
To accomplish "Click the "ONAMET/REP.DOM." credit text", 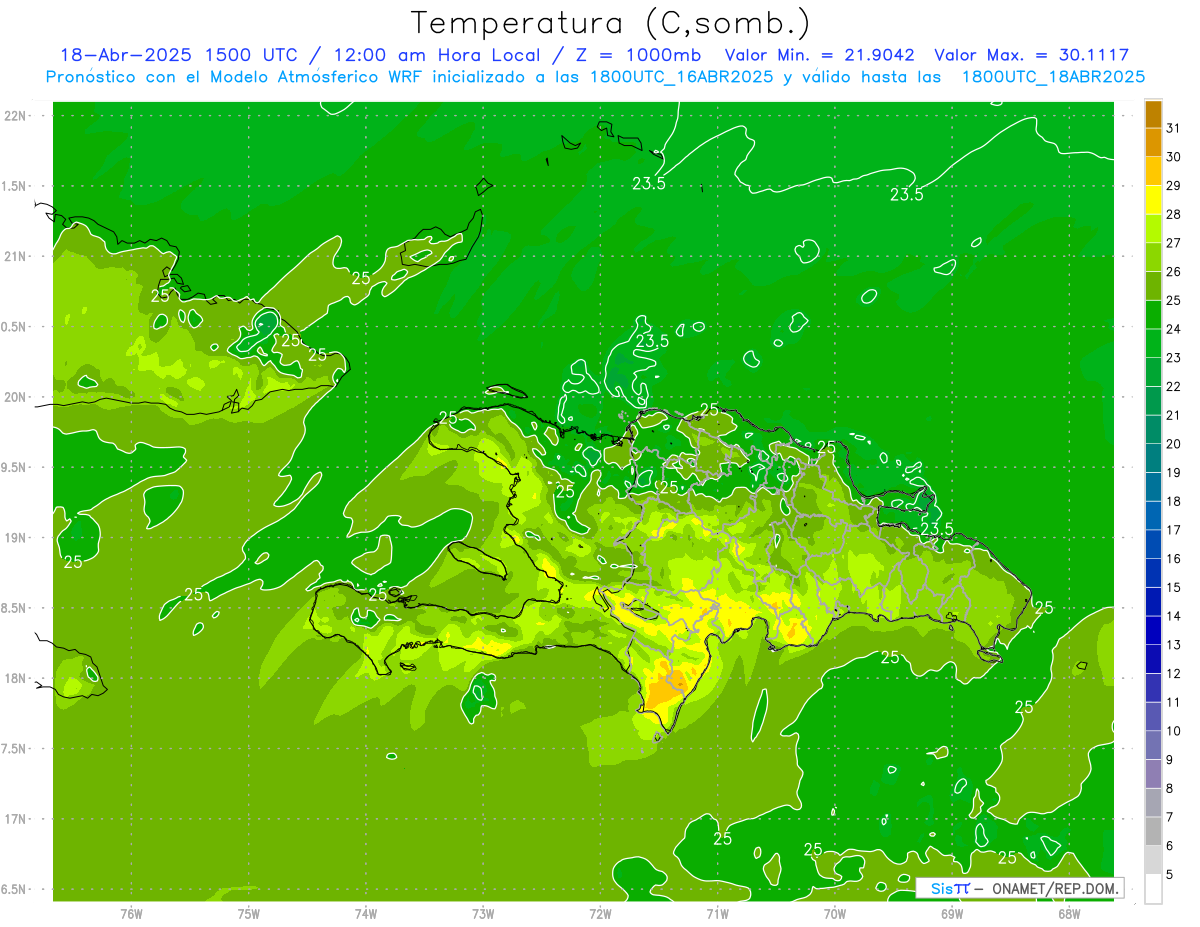I will coord(1055,888).
